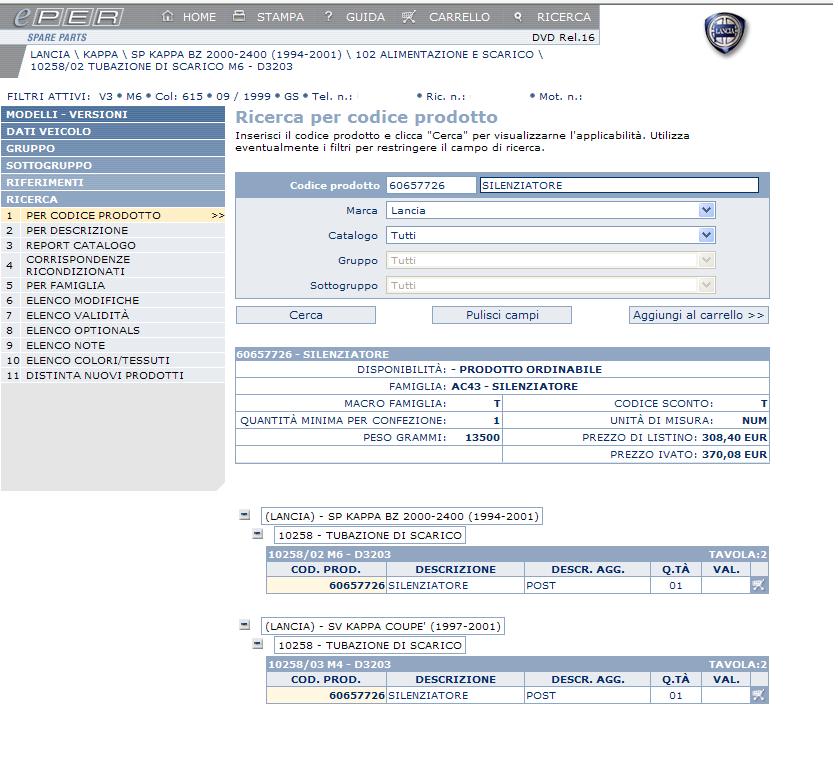Image resolution: width=838 pixels, height=766 pixels.
Task: Click the SILENZIATORE description field
Action: pyautogui.click(x=619, y=185)
